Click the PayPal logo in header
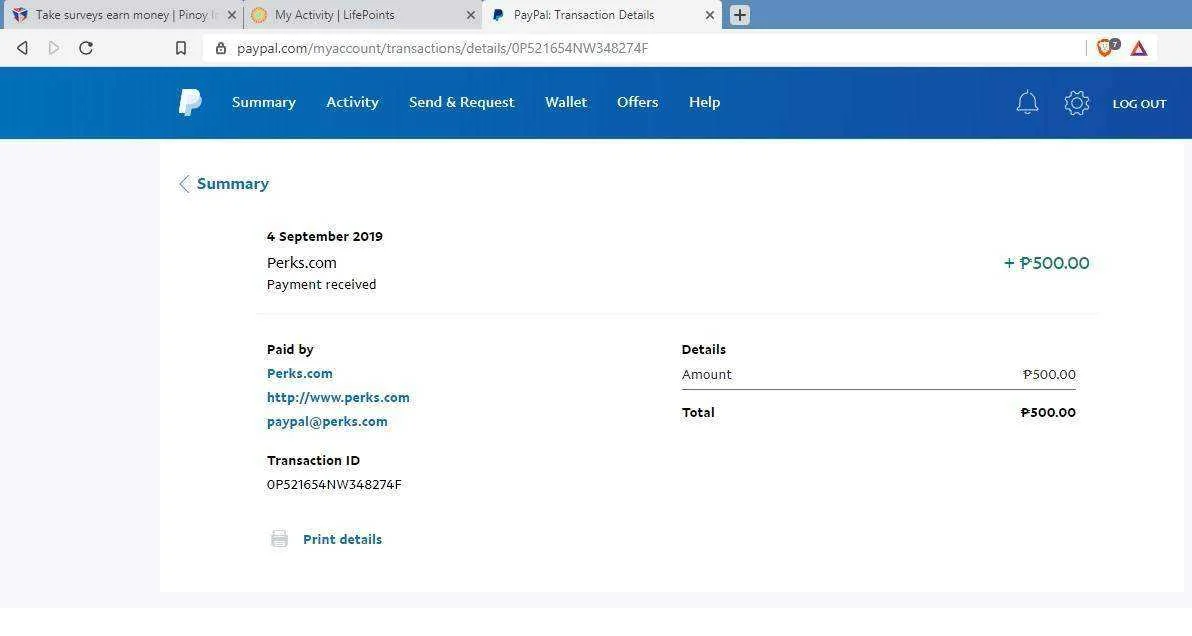 pos(190,102)
